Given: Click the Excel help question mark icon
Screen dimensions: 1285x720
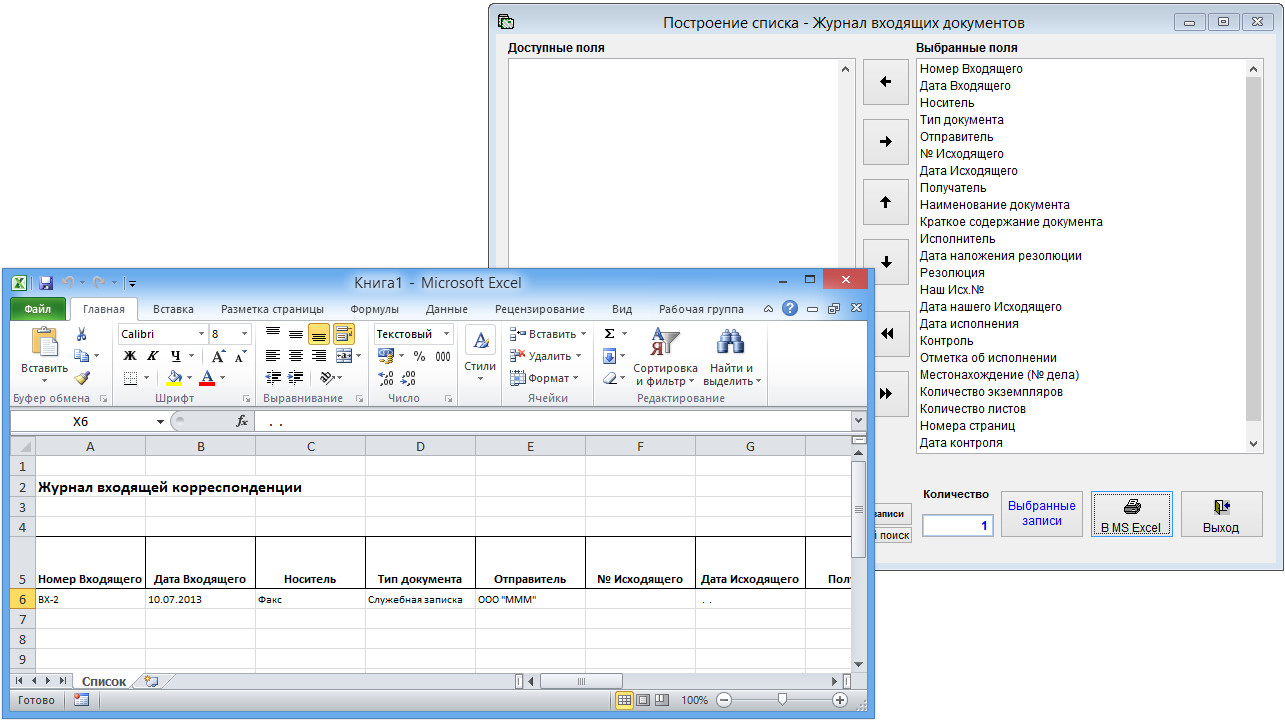Looking at the screenshot, I should pyautogui.click(x=789, y=309).
